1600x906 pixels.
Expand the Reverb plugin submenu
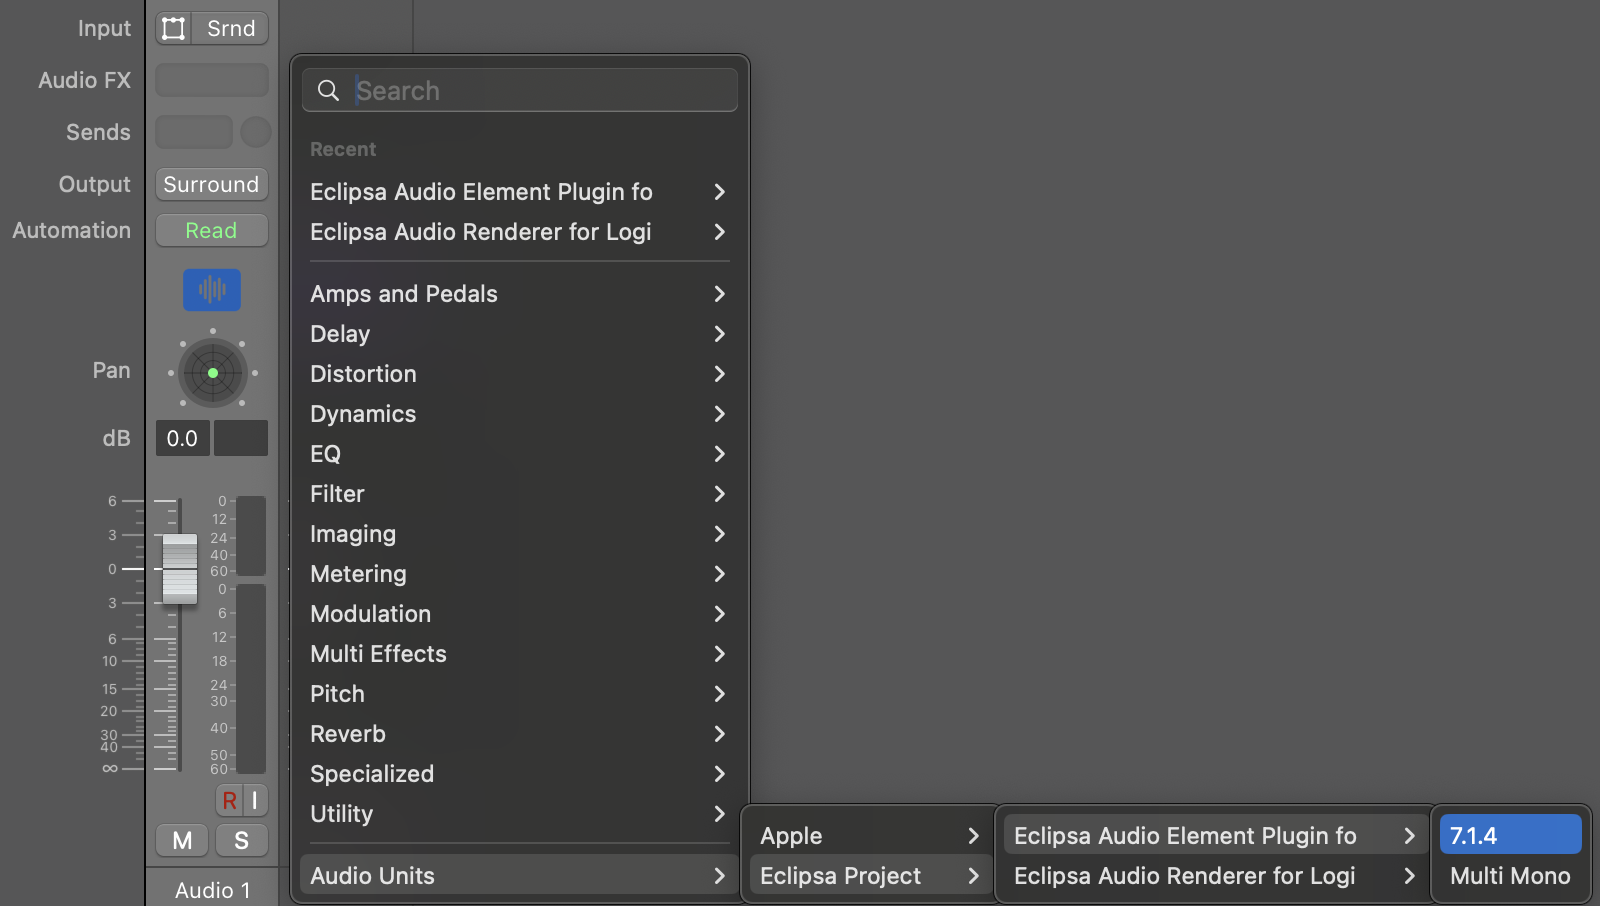pyautogui.click(x=518, y=734)
